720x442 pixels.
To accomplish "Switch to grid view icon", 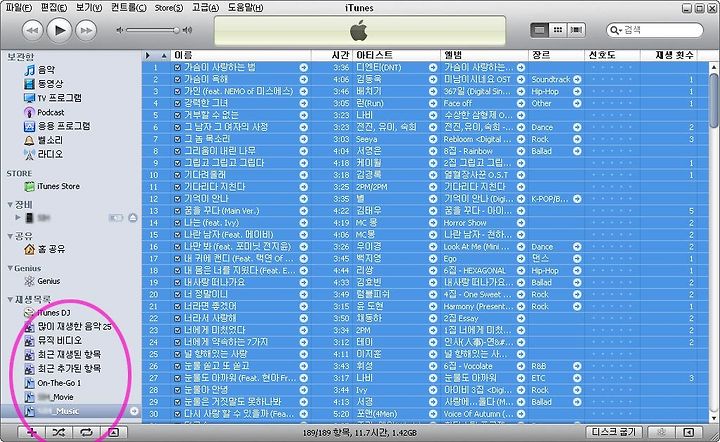I will coord(557,30).
